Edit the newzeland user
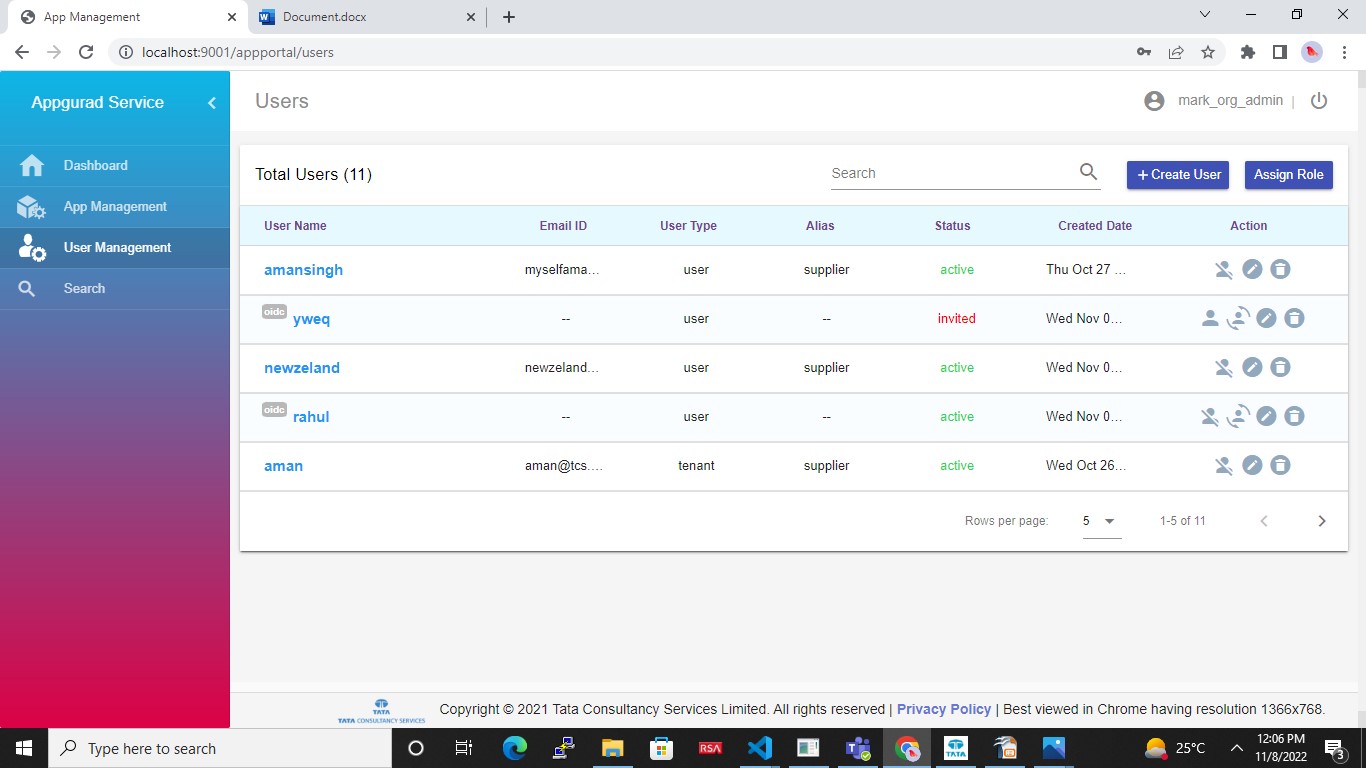This screenshot has height=768, width=1366. tap(1252, 367)
